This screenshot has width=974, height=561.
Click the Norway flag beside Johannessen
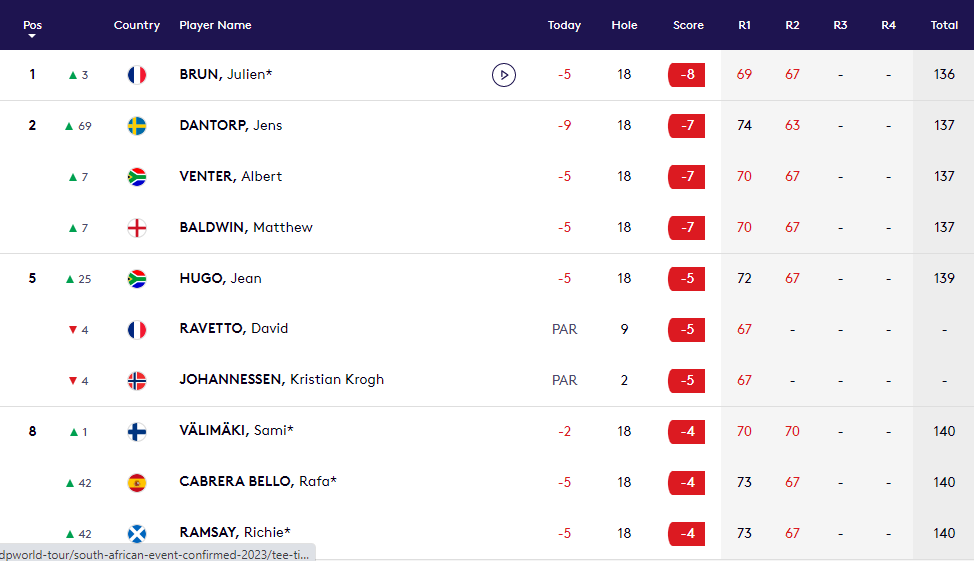pos(137,380)
